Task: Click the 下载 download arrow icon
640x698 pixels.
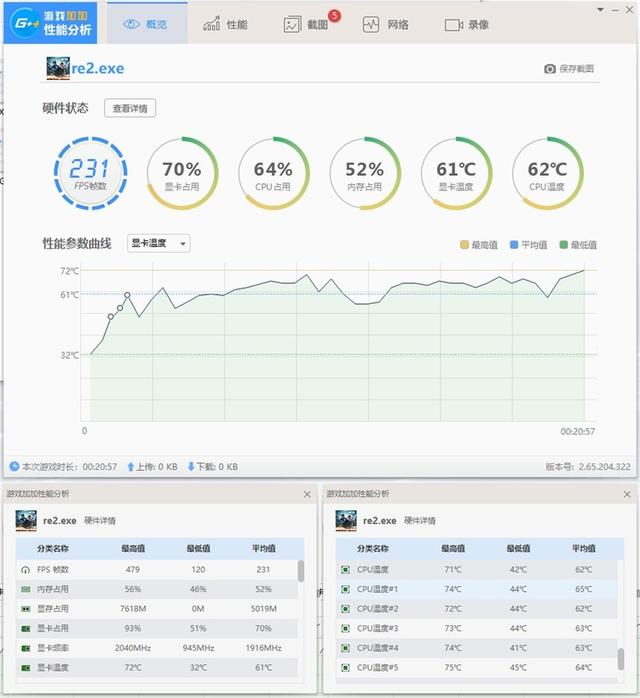Action: pyautogui.click(x=191, y=467)
